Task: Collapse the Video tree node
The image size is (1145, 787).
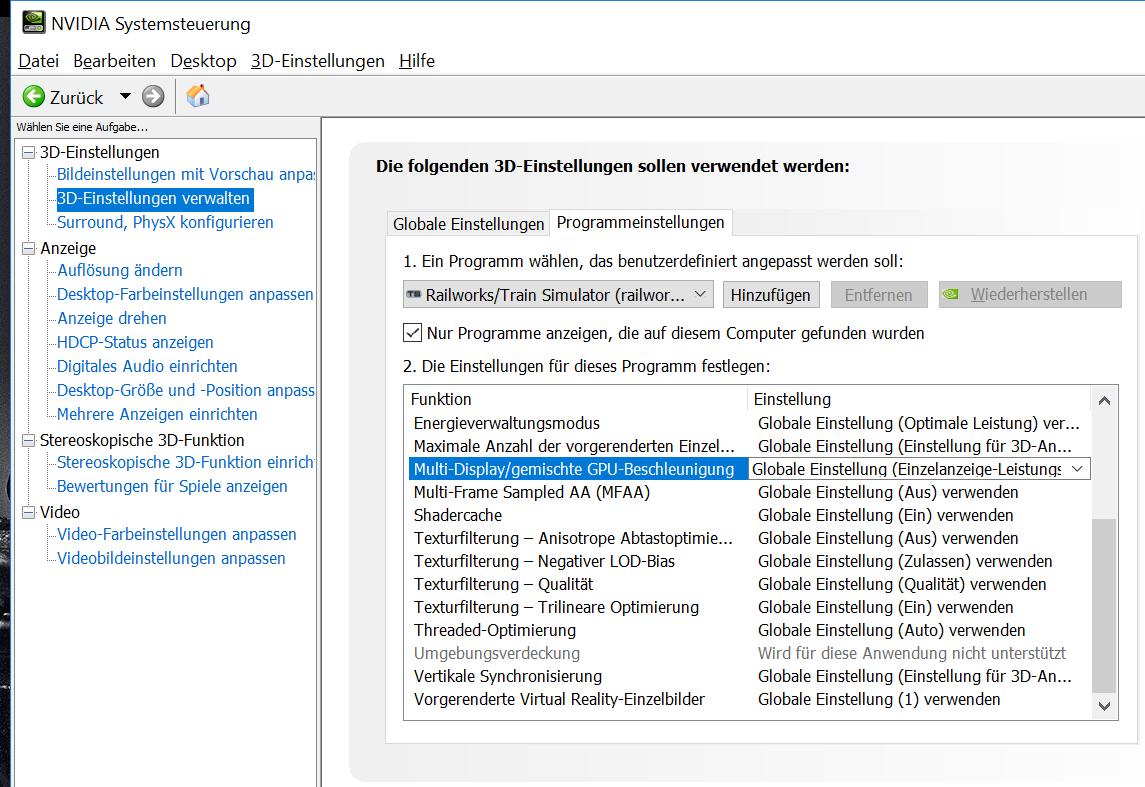Action: [27, 512]
